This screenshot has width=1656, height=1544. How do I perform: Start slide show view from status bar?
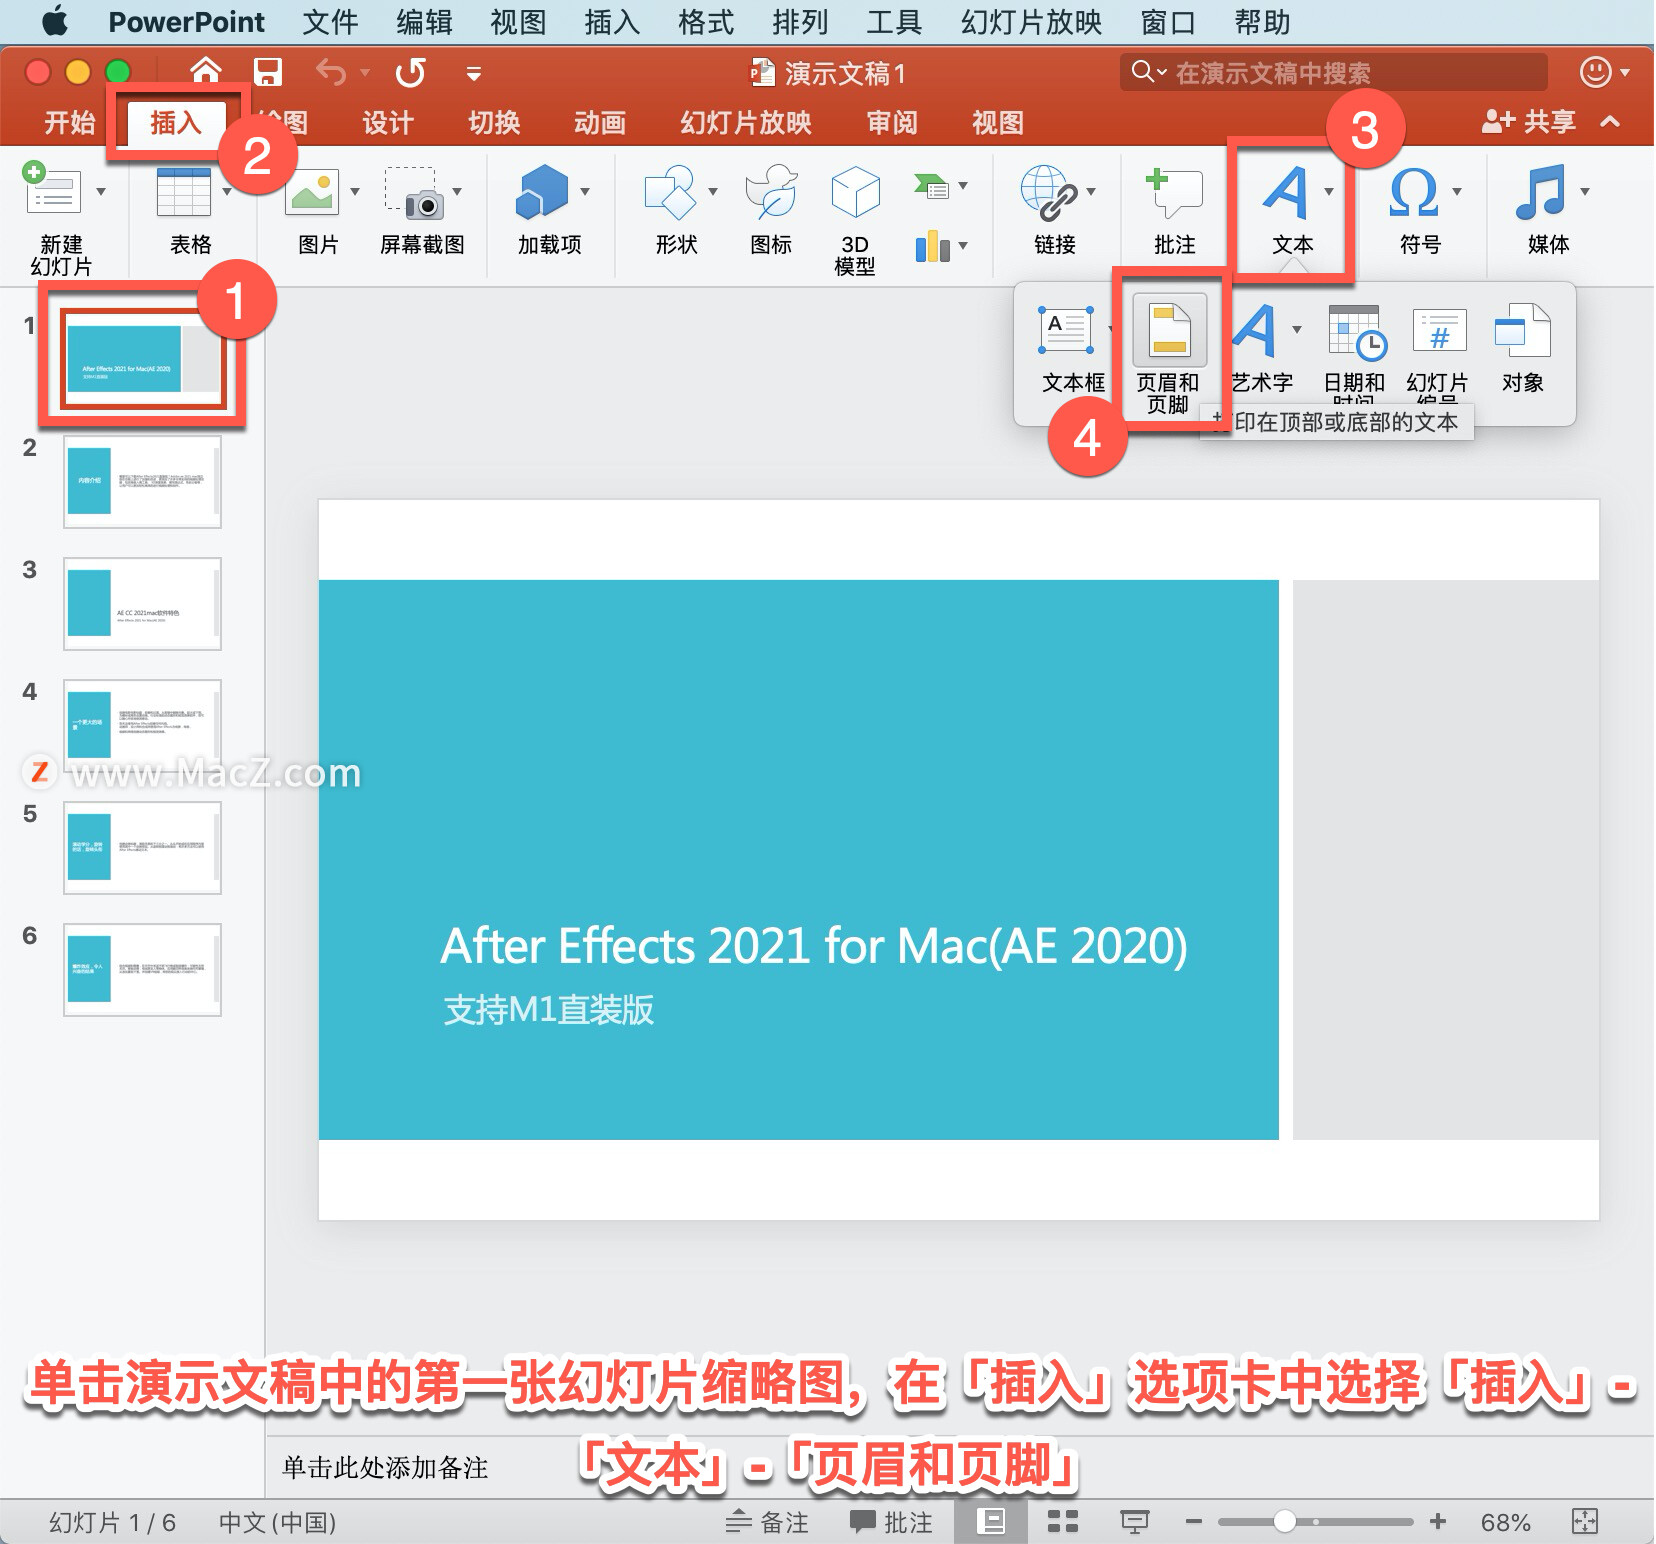click(x=1134, y=1522)
